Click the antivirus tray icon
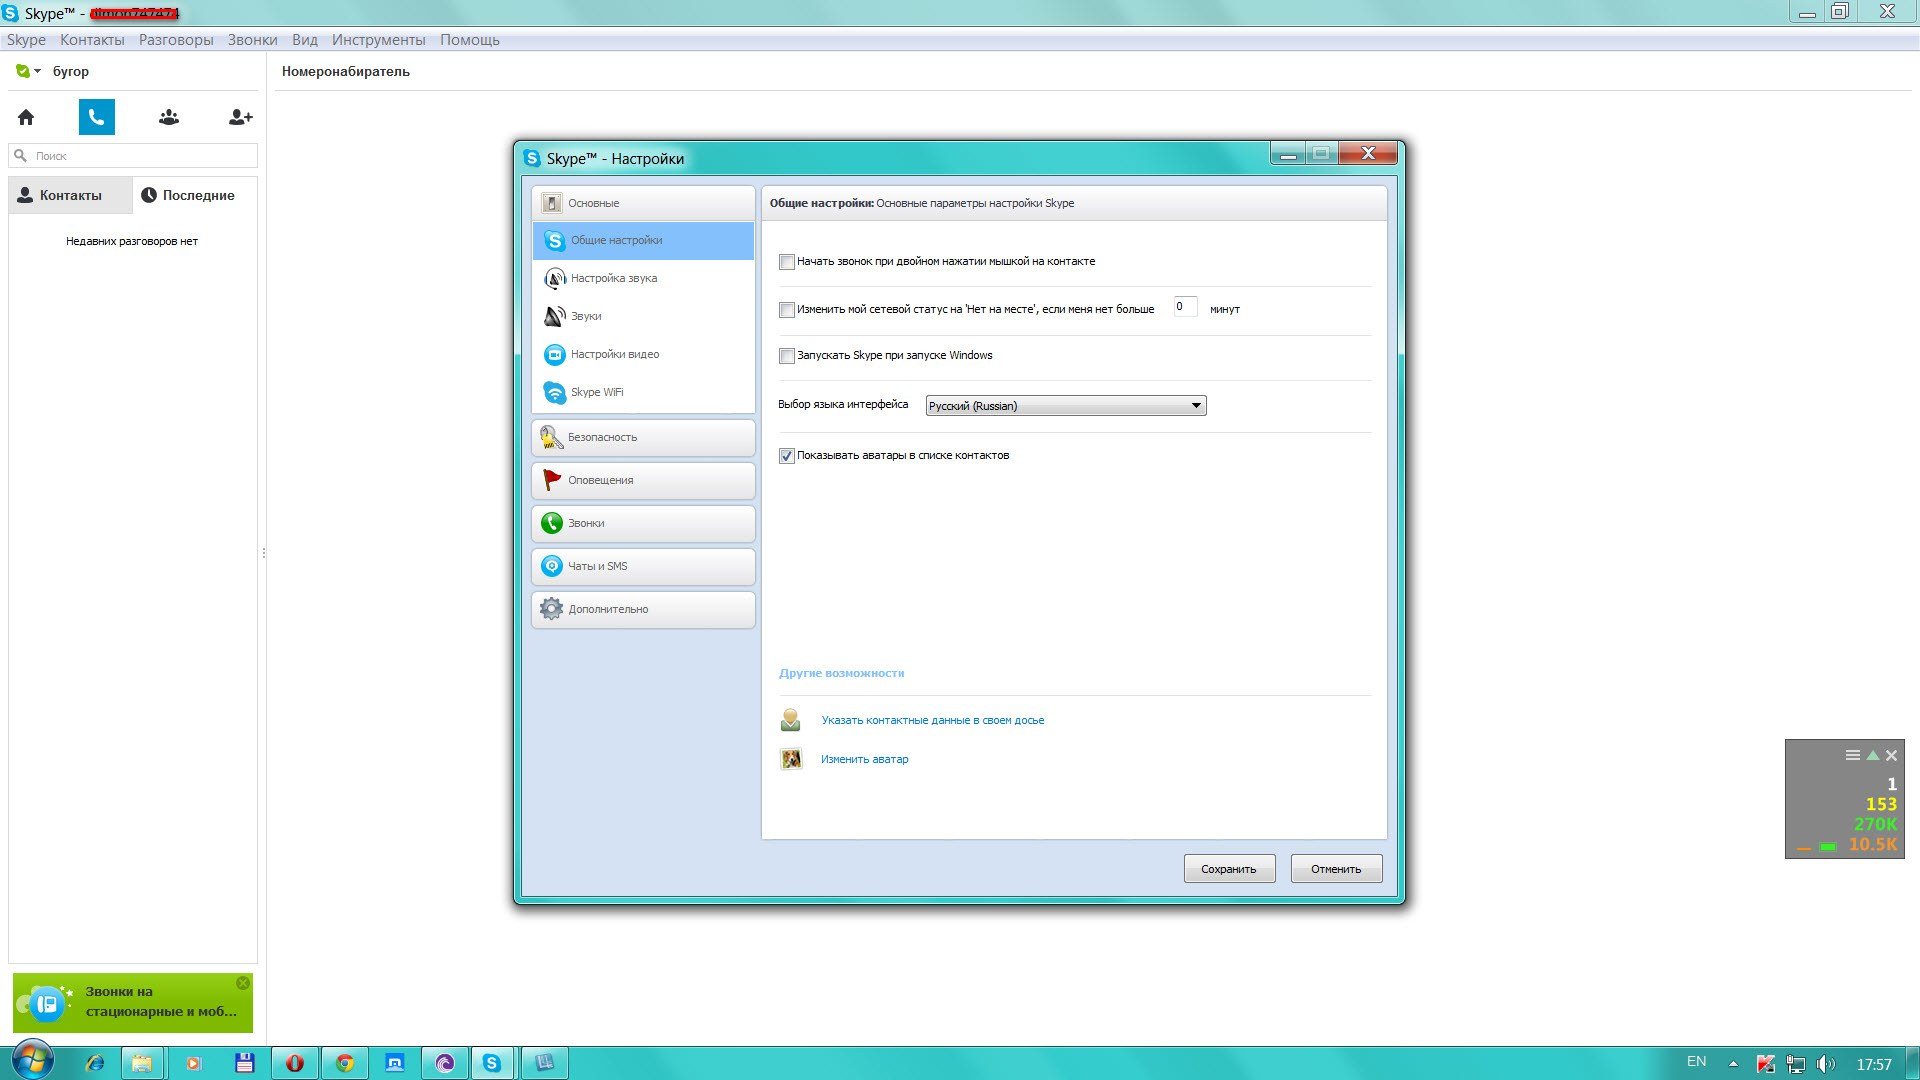1920x1080 pixels. pos(1766,1064)
